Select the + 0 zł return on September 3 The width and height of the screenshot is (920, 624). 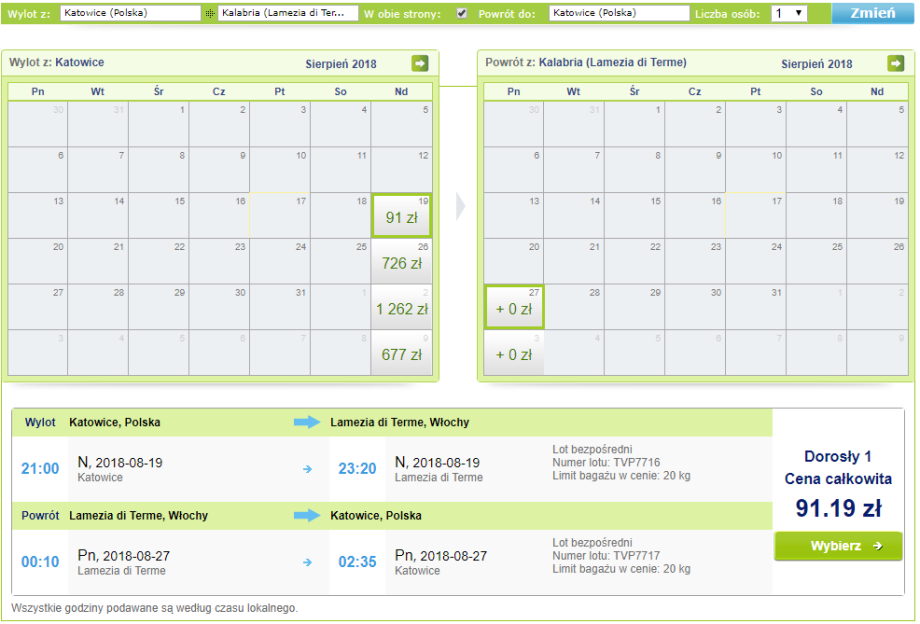tap(514, 353)
